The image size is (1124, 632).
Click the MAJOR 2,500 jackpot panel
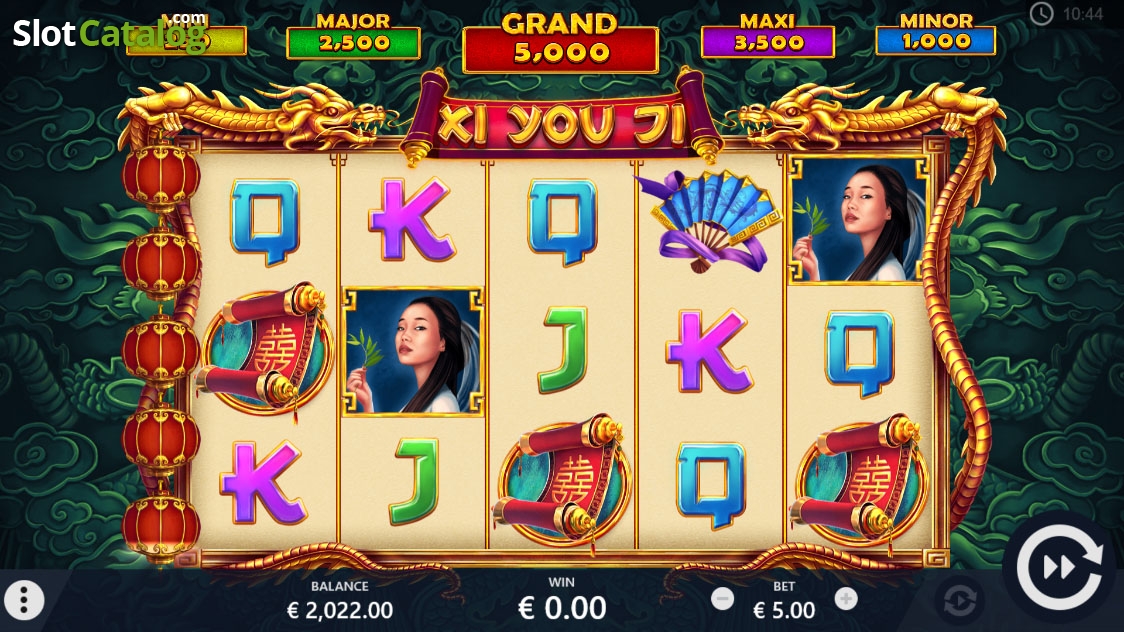coord(353,35)
